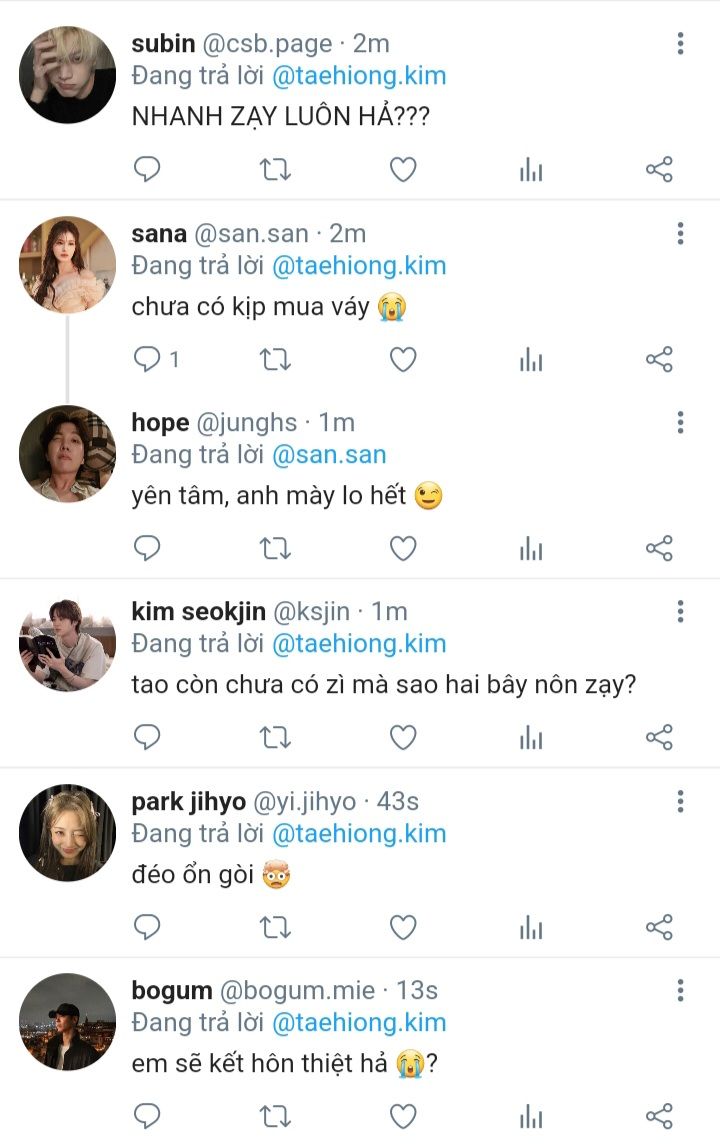Expand options menu for park jihyo's tweet
The height and width of the screenshot is (1144, 720).
[x=680, y=802]
